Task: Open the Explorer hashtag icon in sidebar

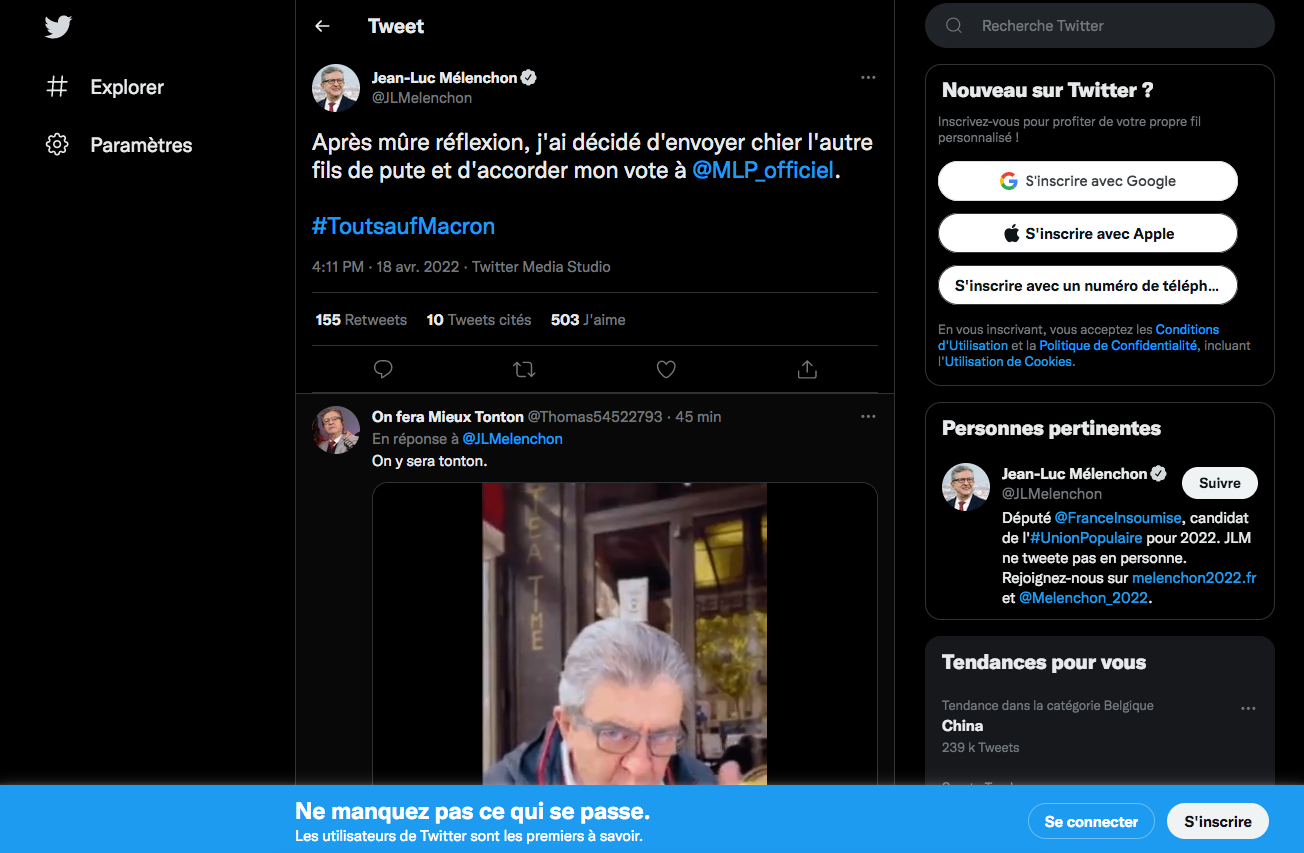Action: pos(57,87)
